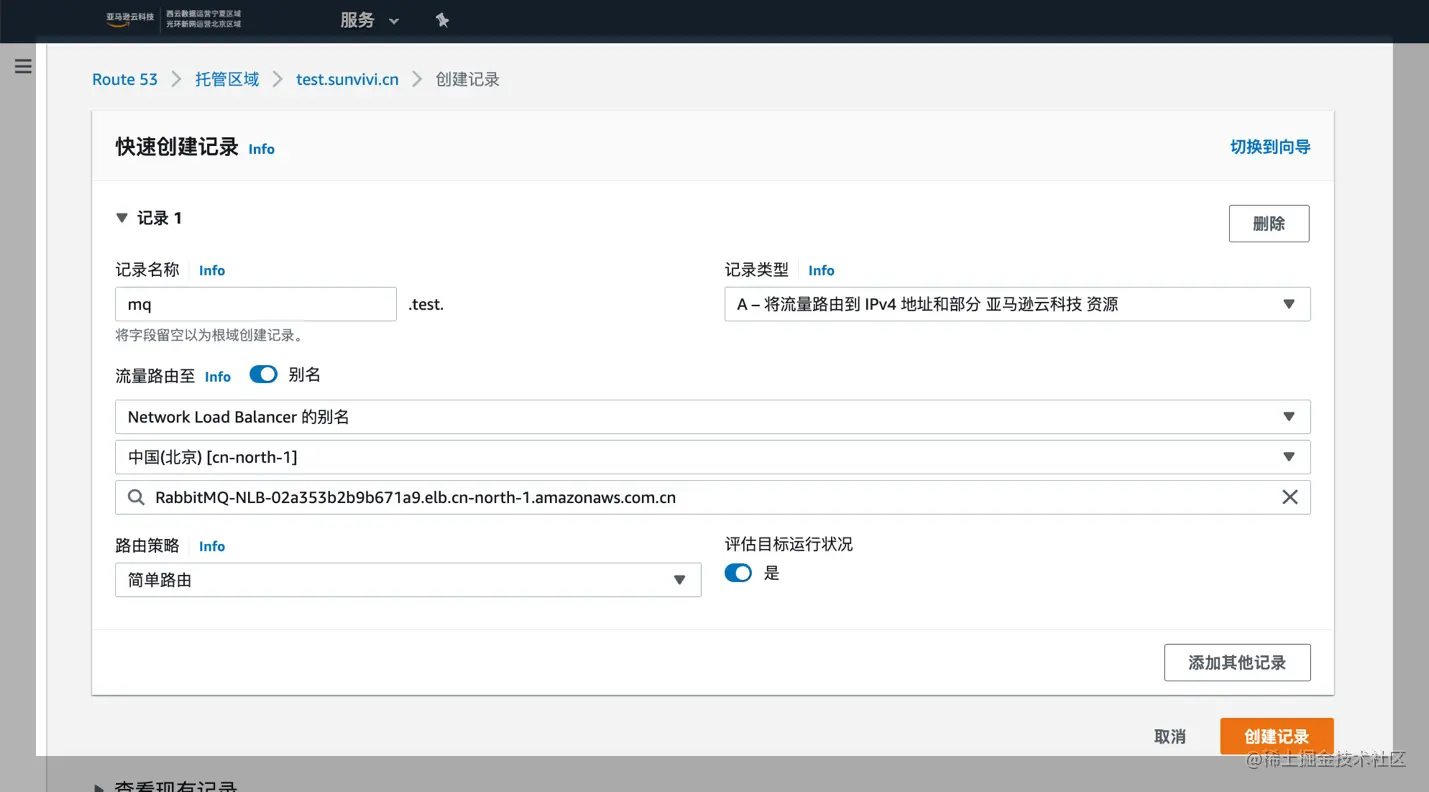Open Info next to 快速创建记录
The image size is (1429, 792).
[x=261, y=149]
